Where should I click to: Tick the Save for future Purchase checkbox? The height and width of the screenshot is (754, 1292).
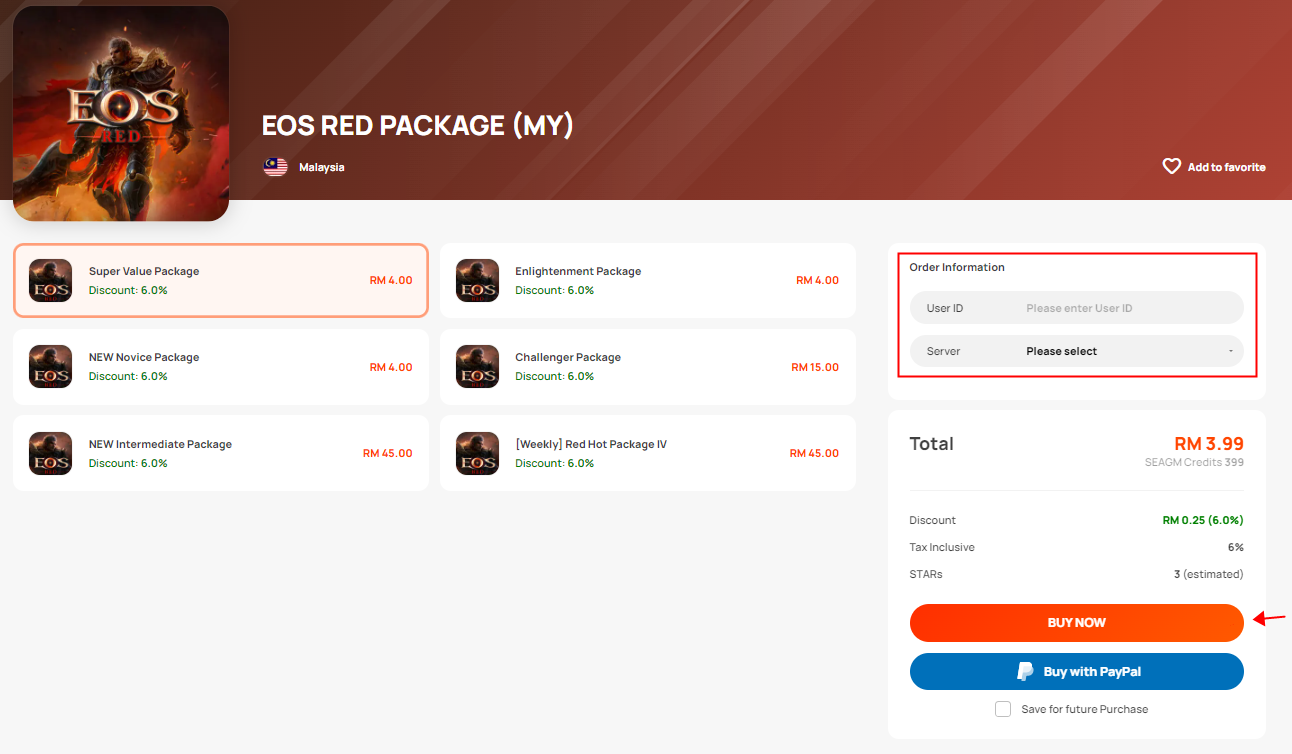pos(1003,709)
